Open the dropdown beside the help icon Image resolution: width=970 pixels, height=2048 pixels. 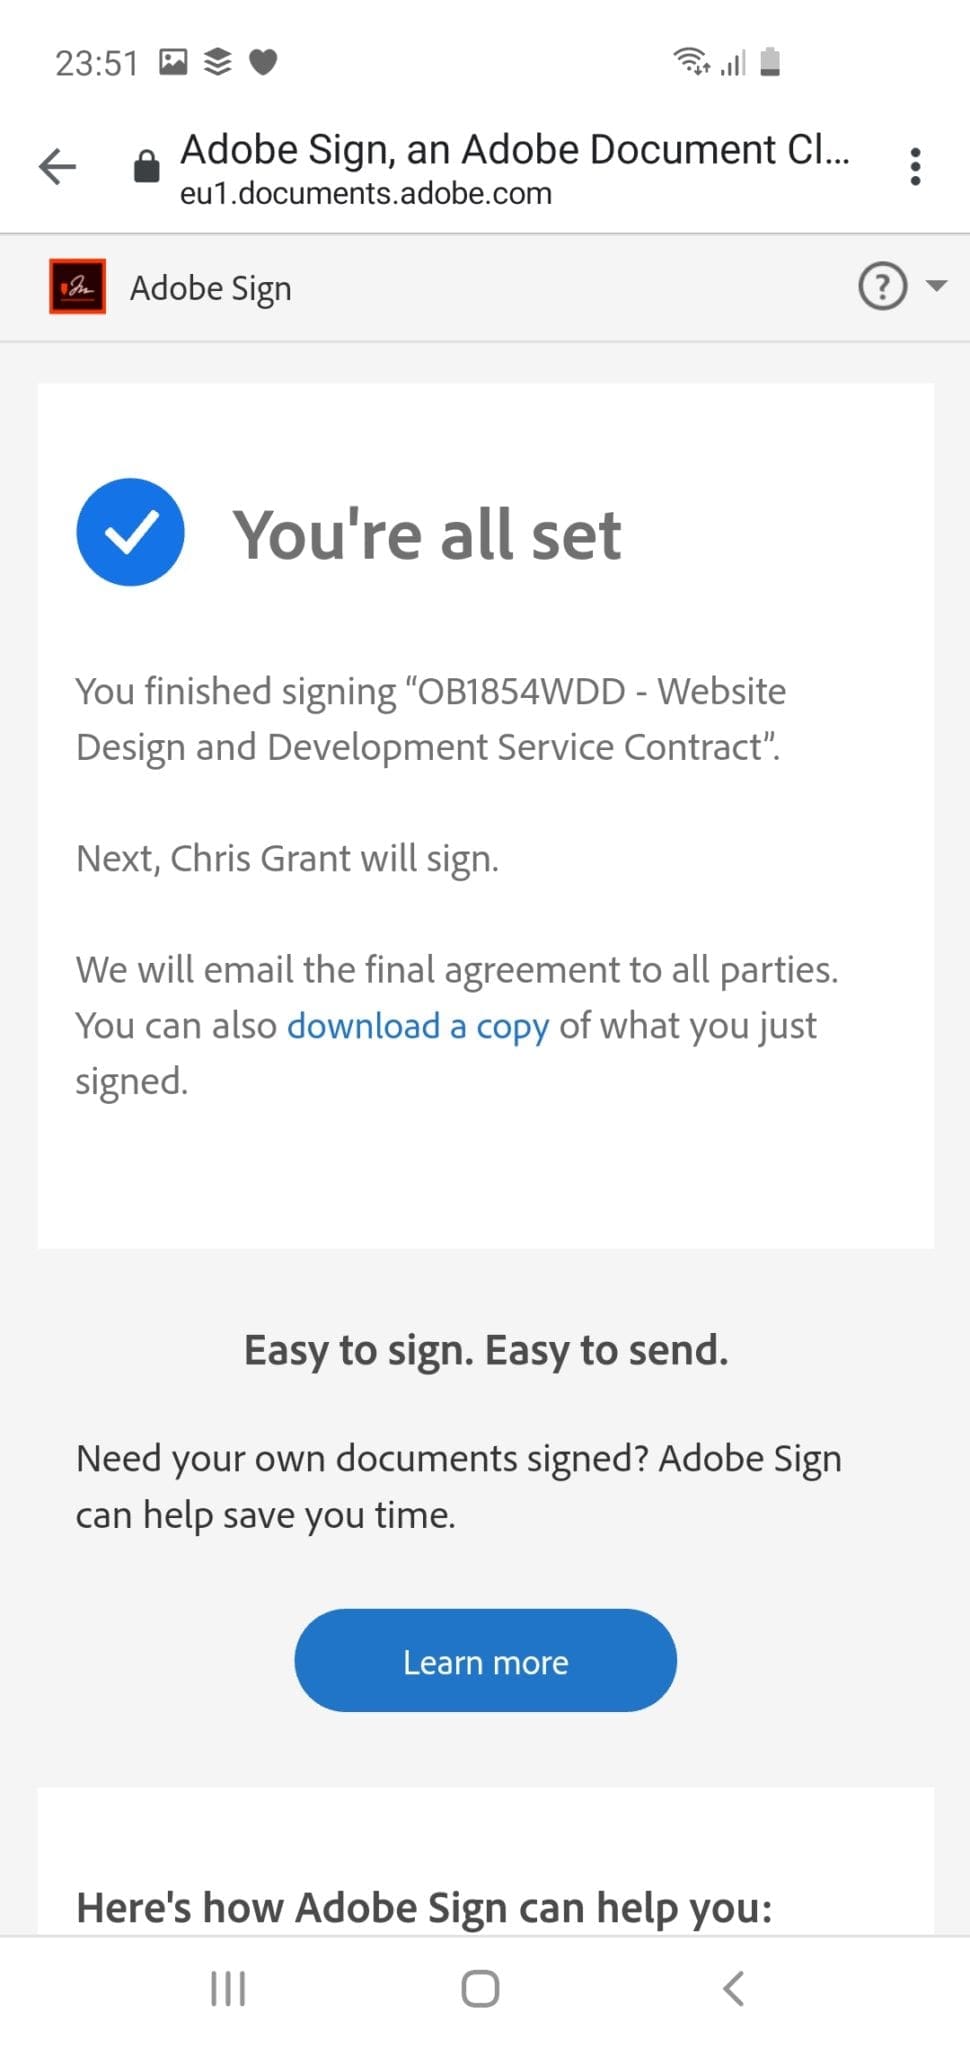pyautogui.click(x=934, y=287)
